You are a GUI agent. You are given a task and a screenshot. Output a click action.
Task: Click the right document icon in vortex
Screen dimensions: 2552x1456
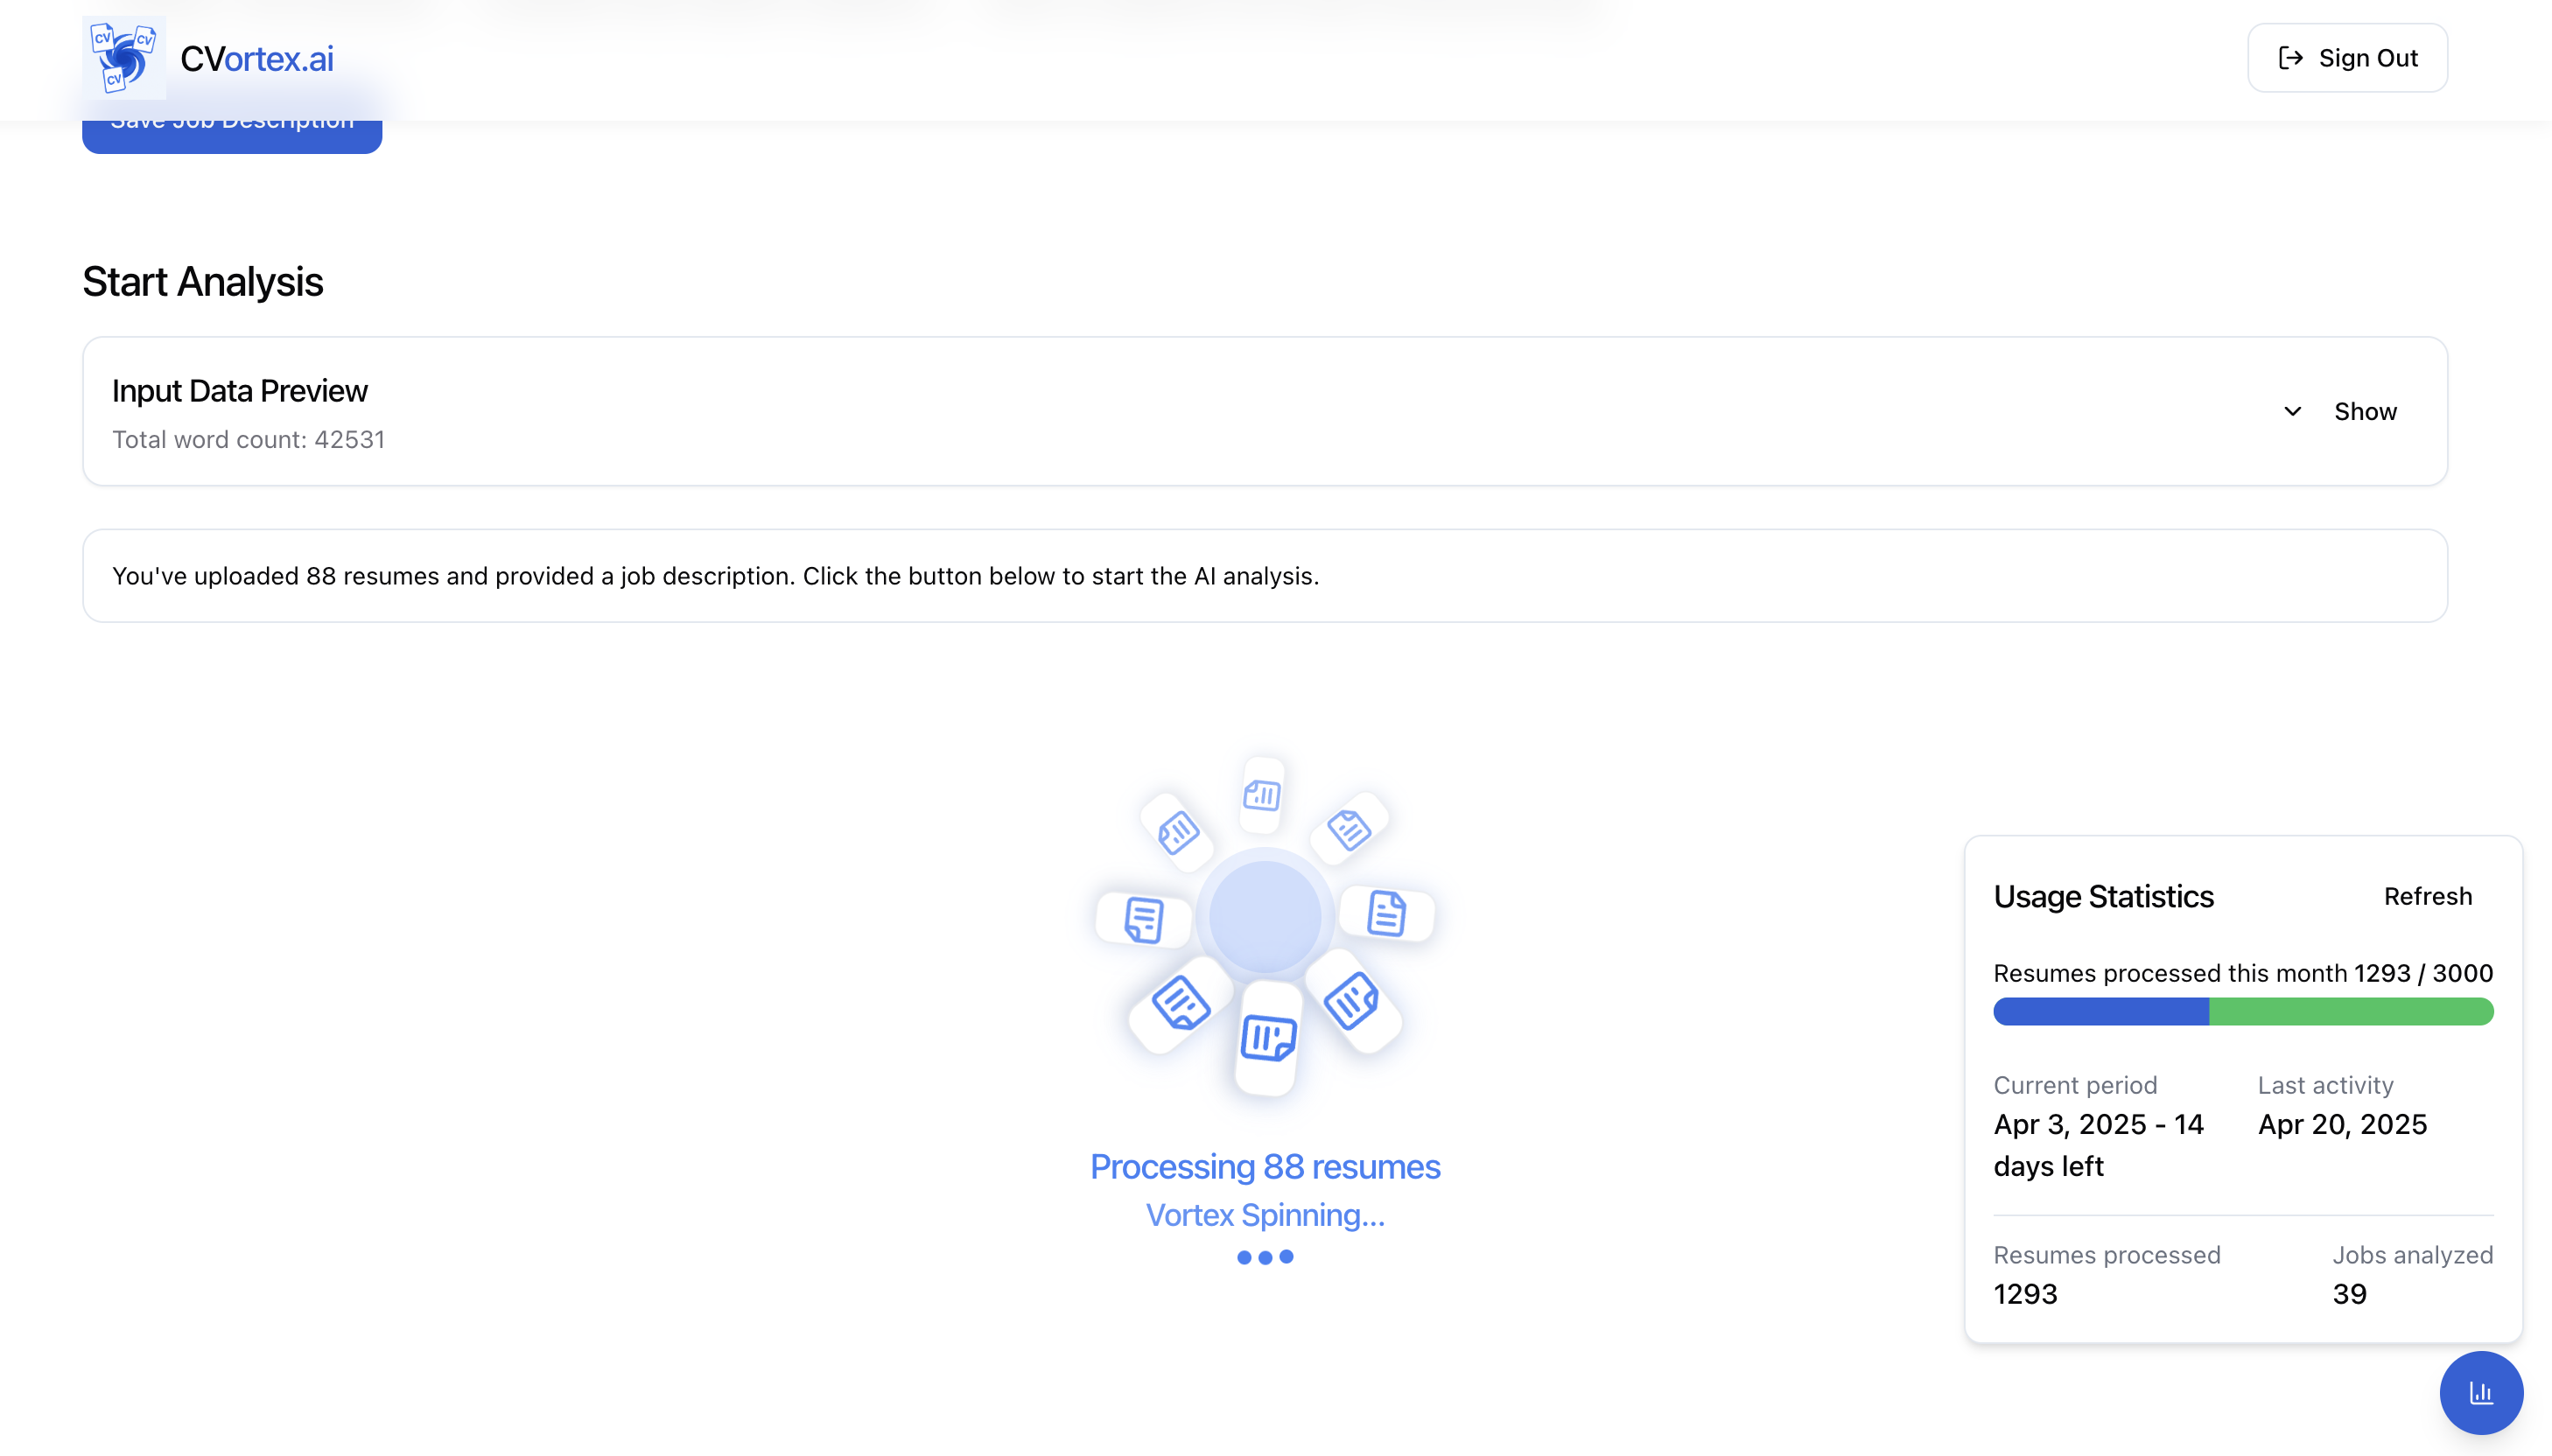(1387, 913)
